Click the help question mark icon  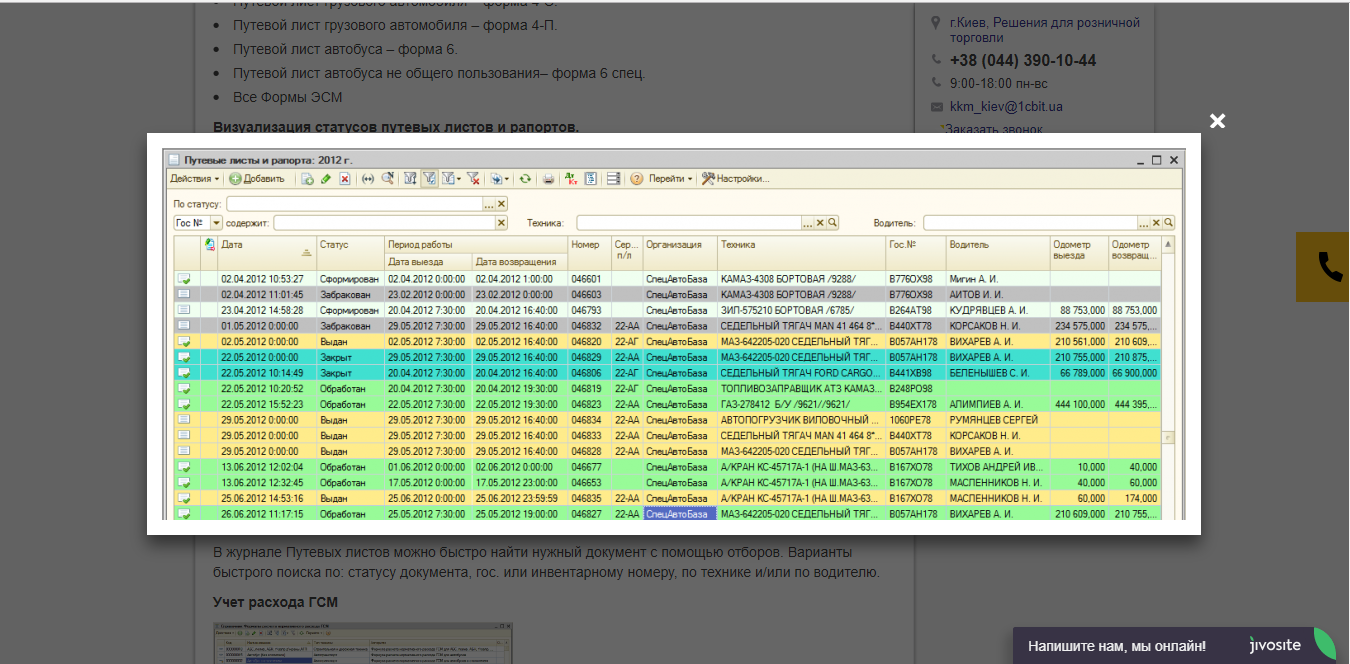[x=636, y=179]
